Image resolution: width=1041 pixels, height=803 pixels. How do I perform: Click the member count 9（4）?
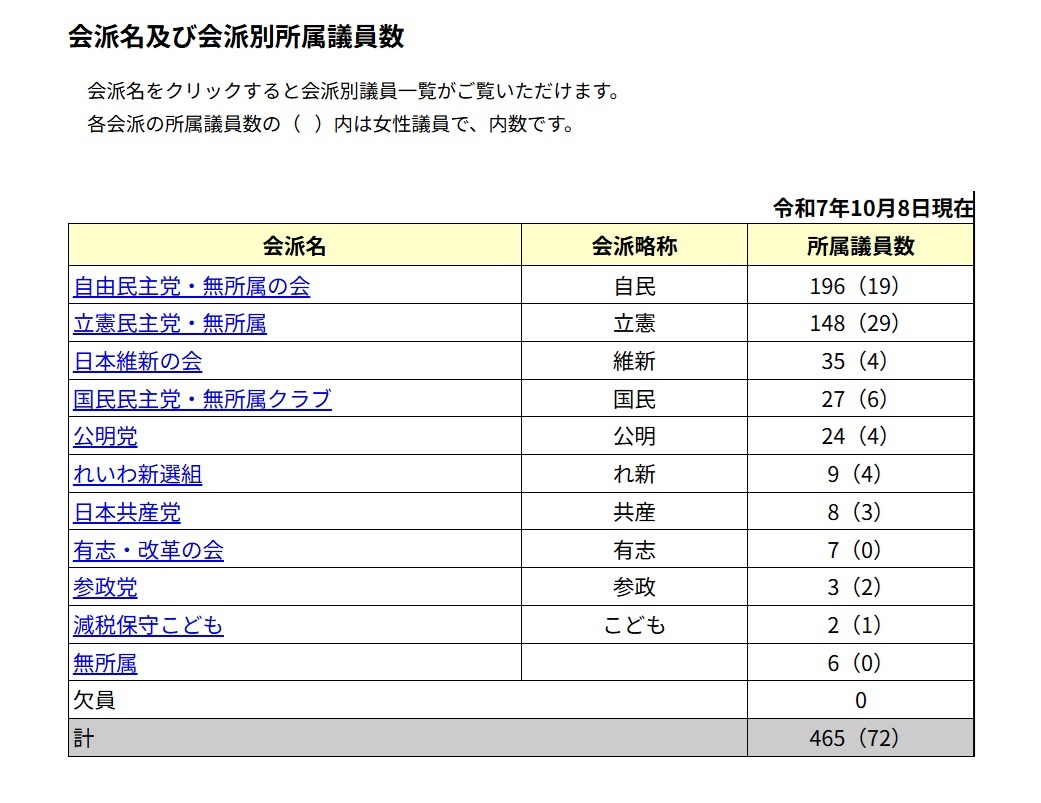coord(854,474)
